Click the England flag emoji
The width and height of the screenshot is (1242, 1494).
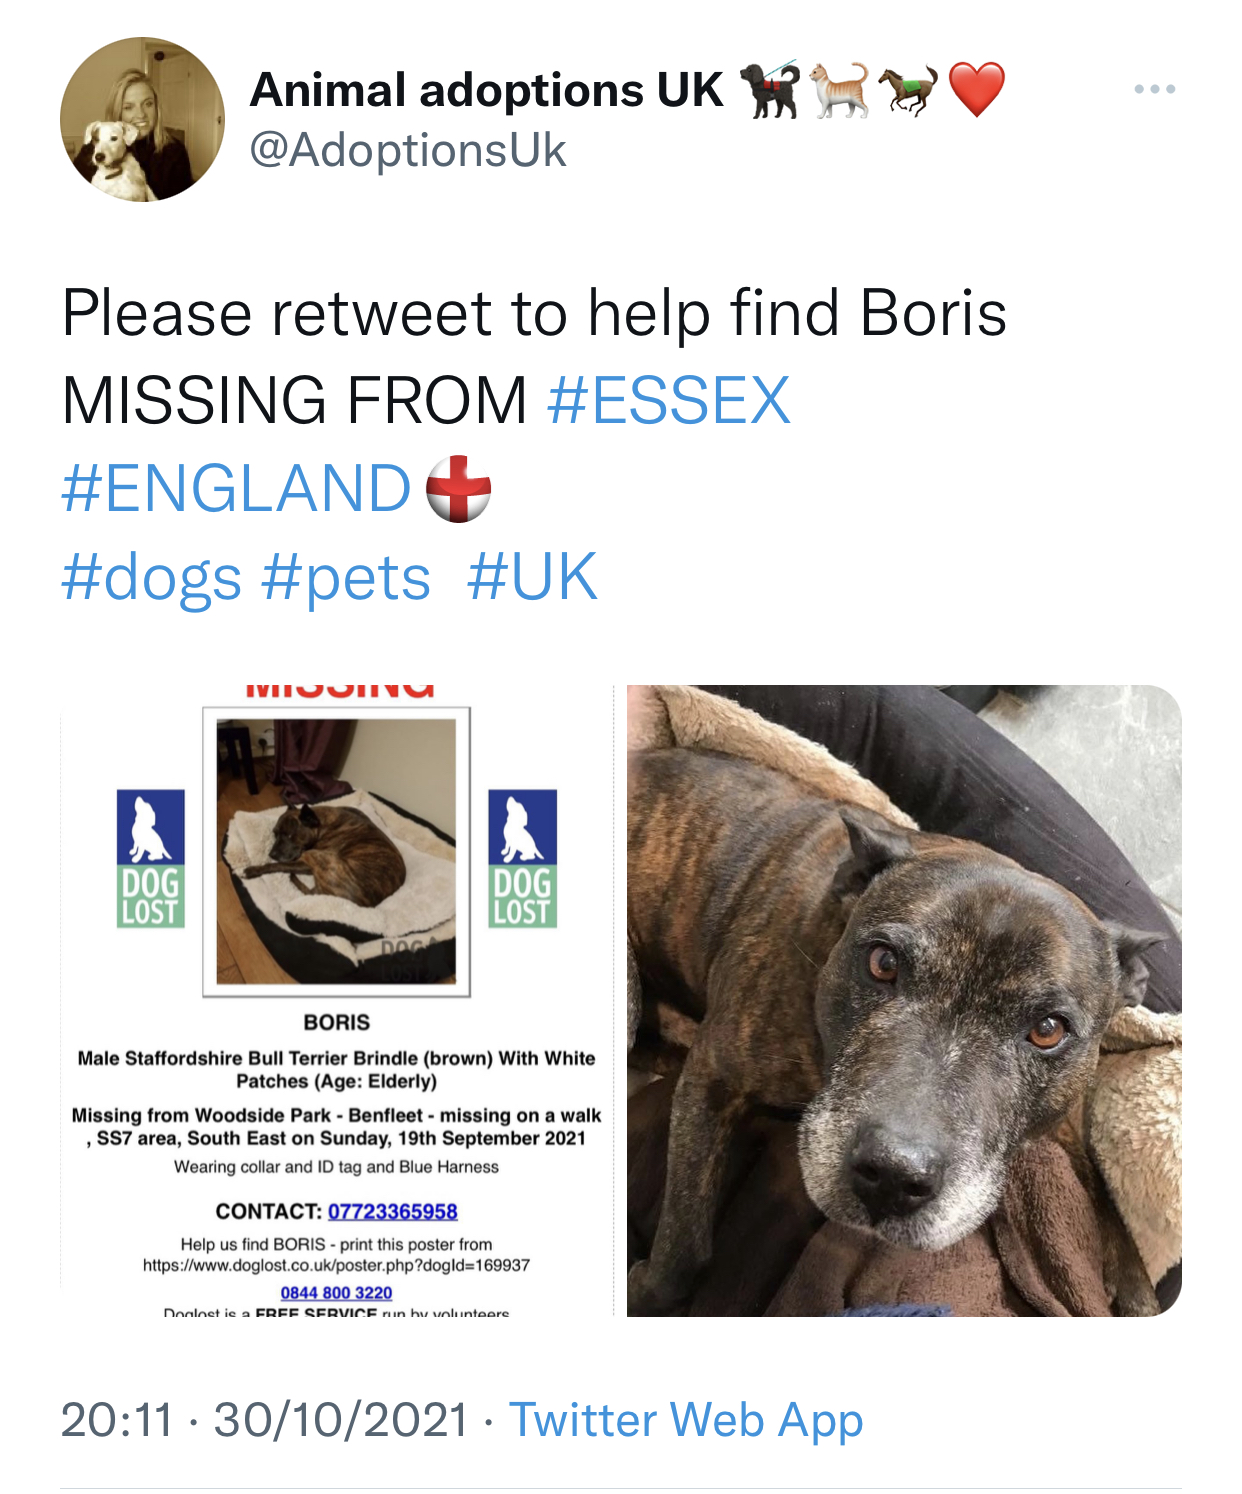pyautogui.click(x=458, y=489)
